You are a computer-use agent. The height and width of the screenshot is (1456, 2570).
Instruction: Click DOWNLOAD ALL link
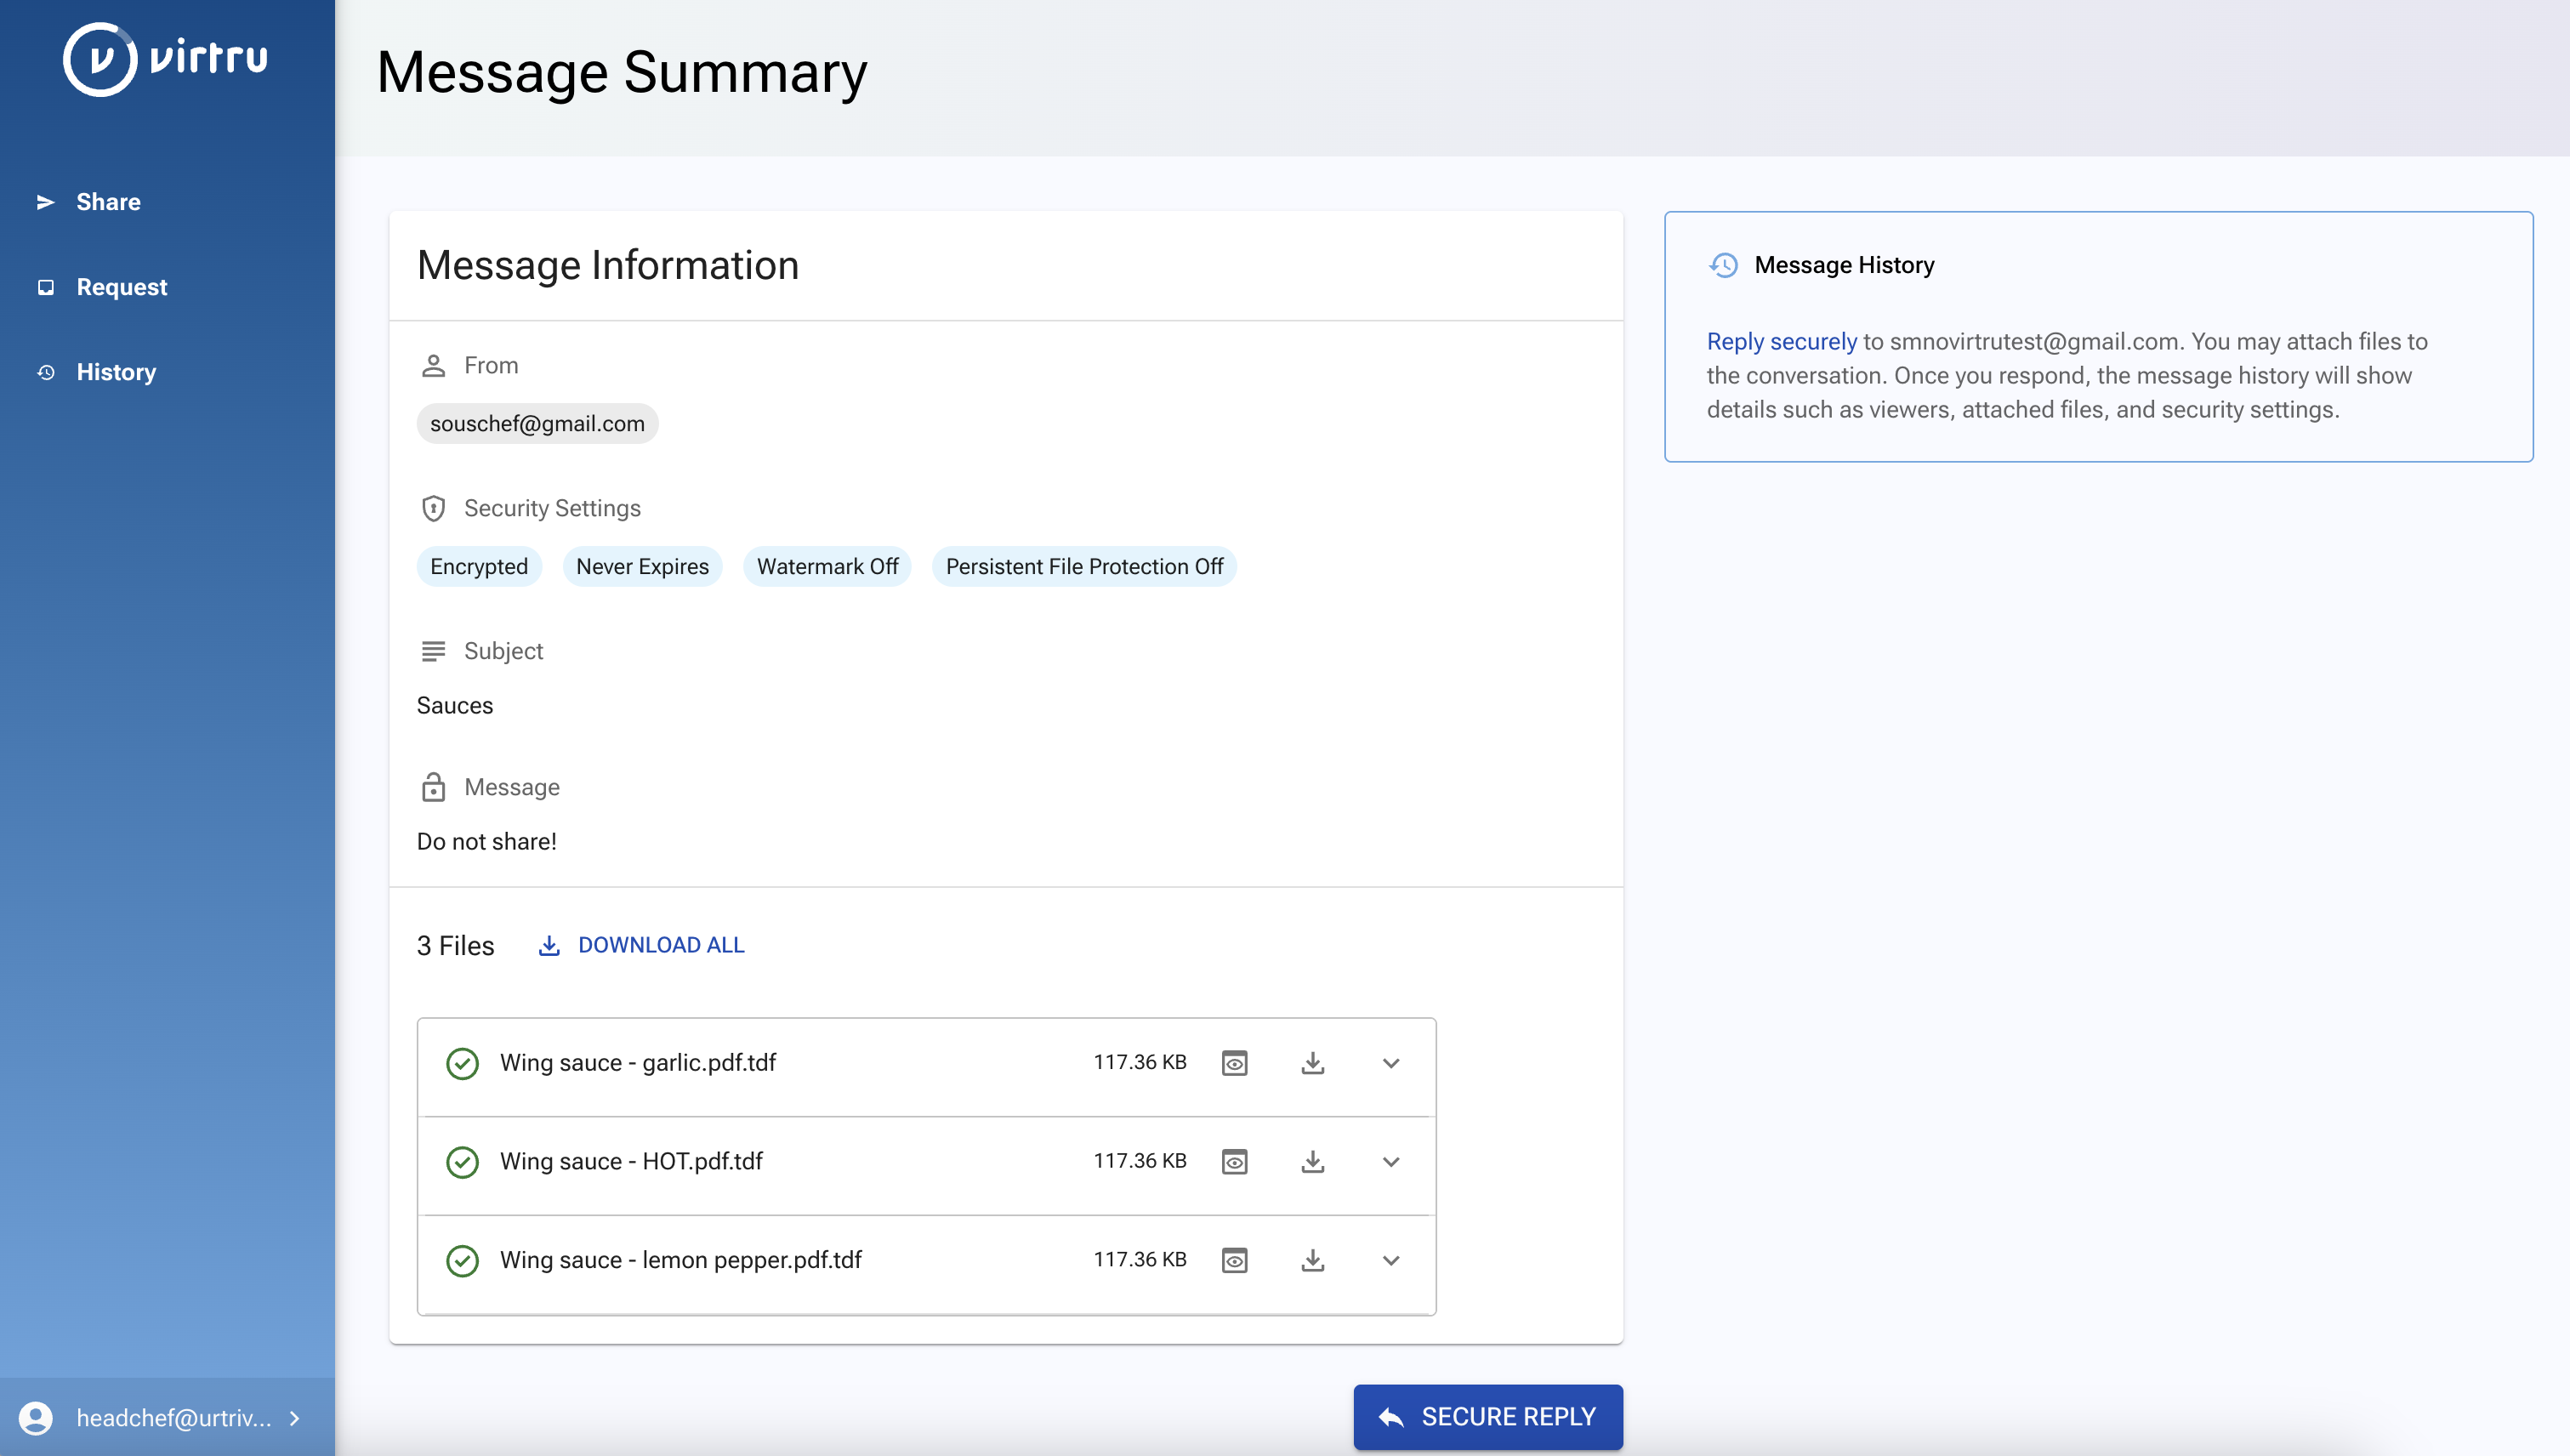[x=661, y=945]
